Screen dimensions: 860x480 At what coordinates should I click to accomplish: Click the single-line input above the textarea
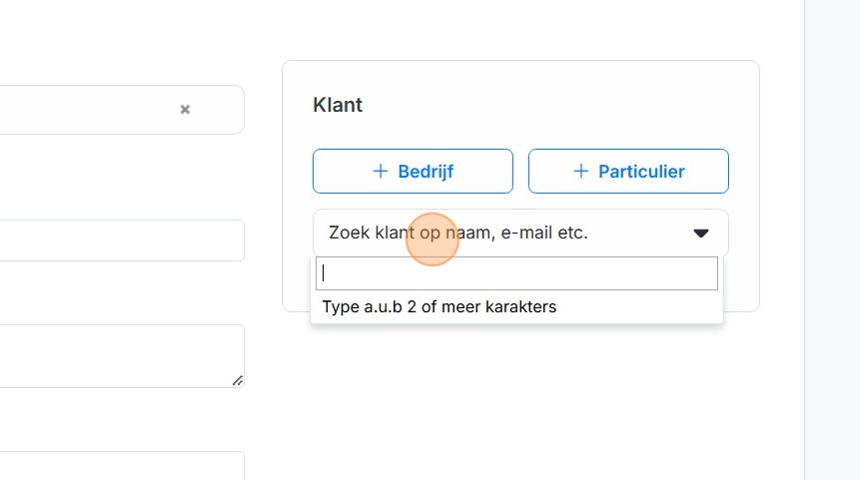pyautogui.click(x=120, y=241)
